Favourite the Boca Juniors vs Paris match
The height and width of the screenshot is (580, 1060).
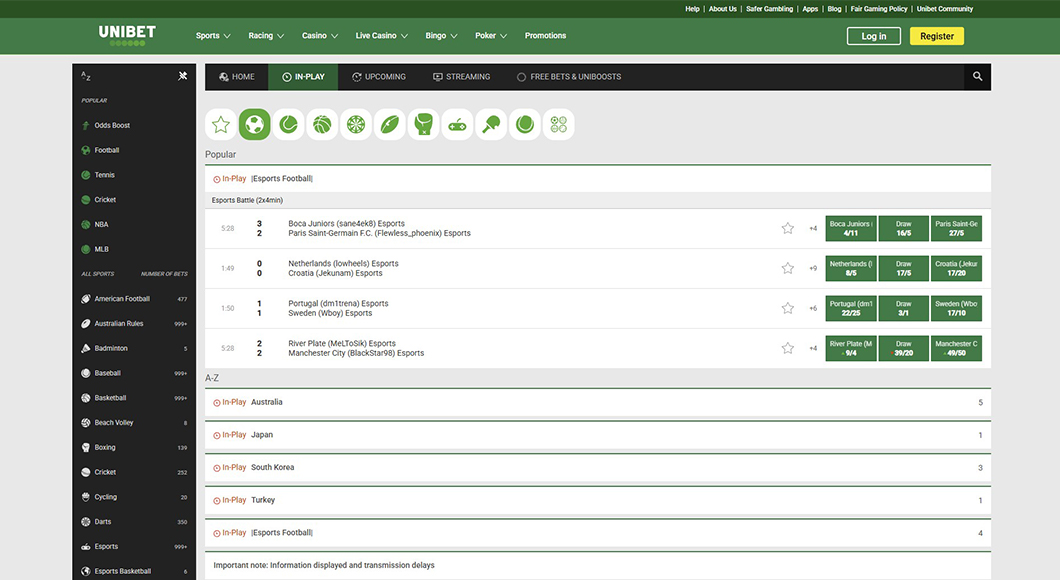[x=788, y=228]
